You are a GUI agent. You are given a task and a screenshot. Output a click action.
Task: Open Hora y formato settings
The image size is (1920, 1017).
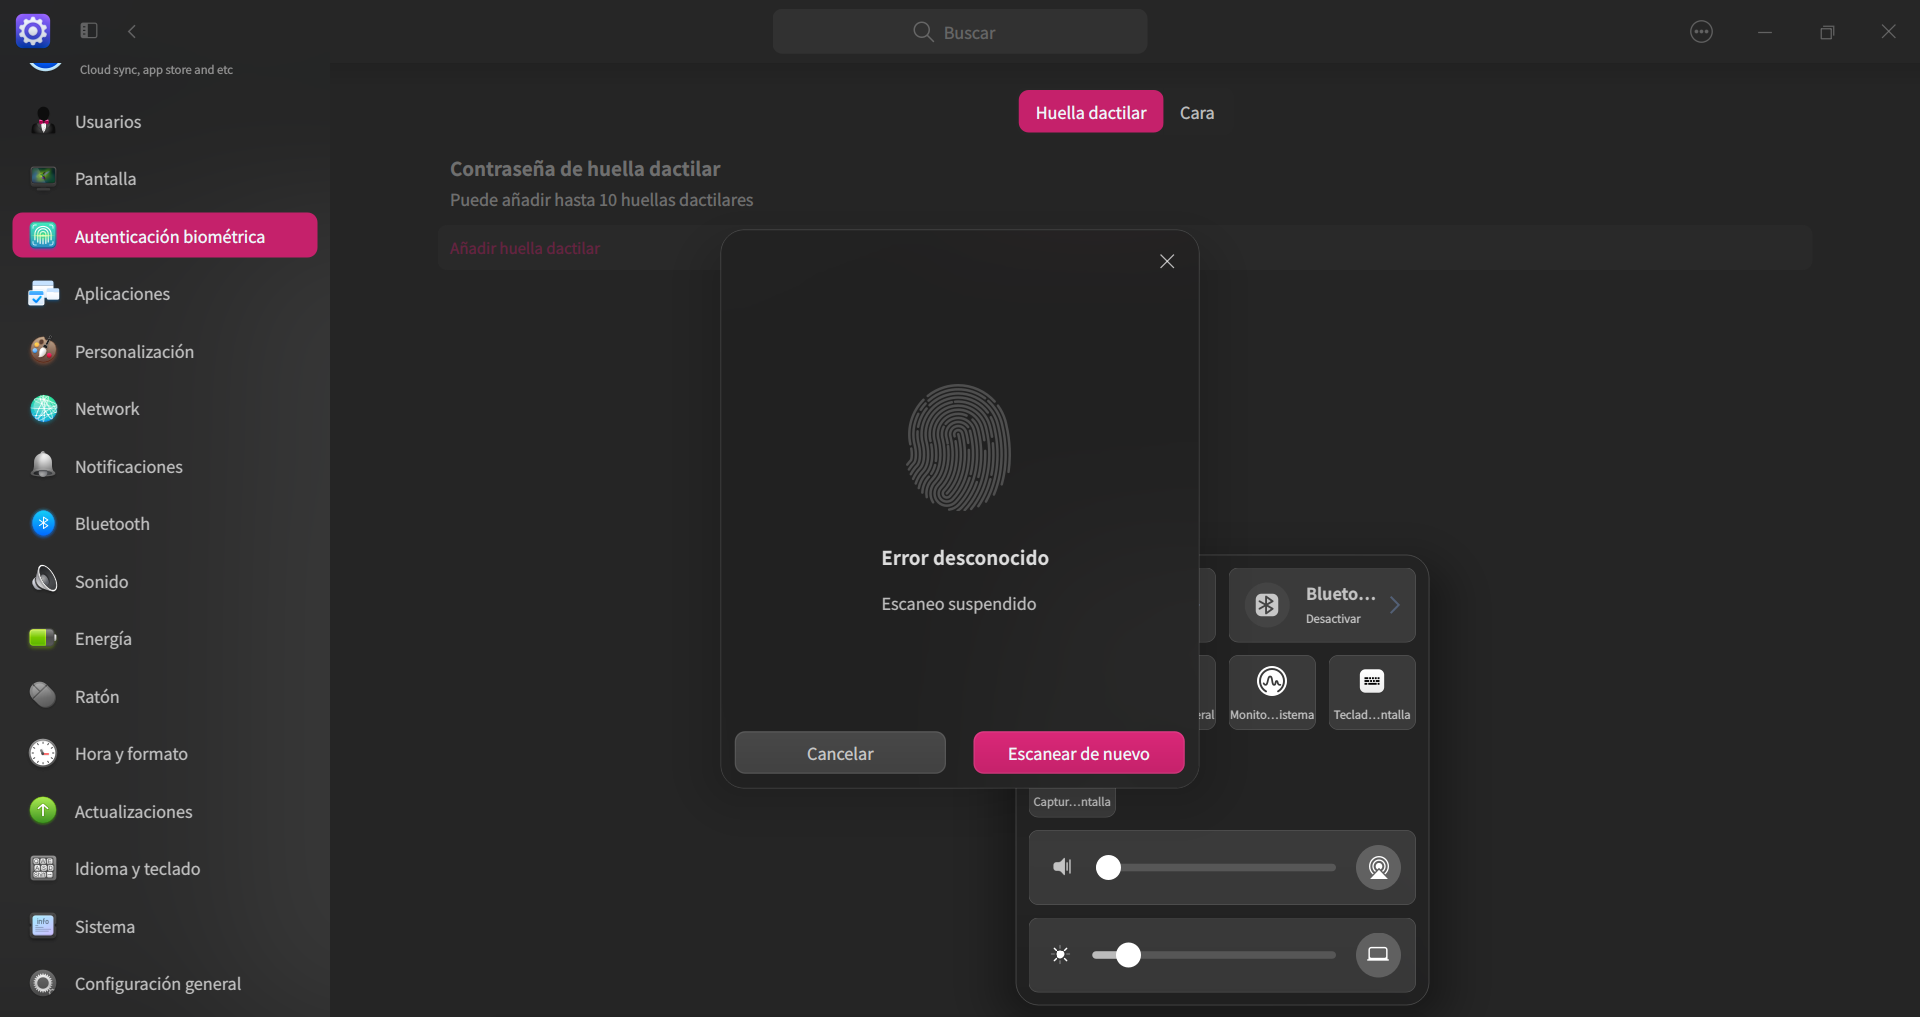[x=165, y=754]
